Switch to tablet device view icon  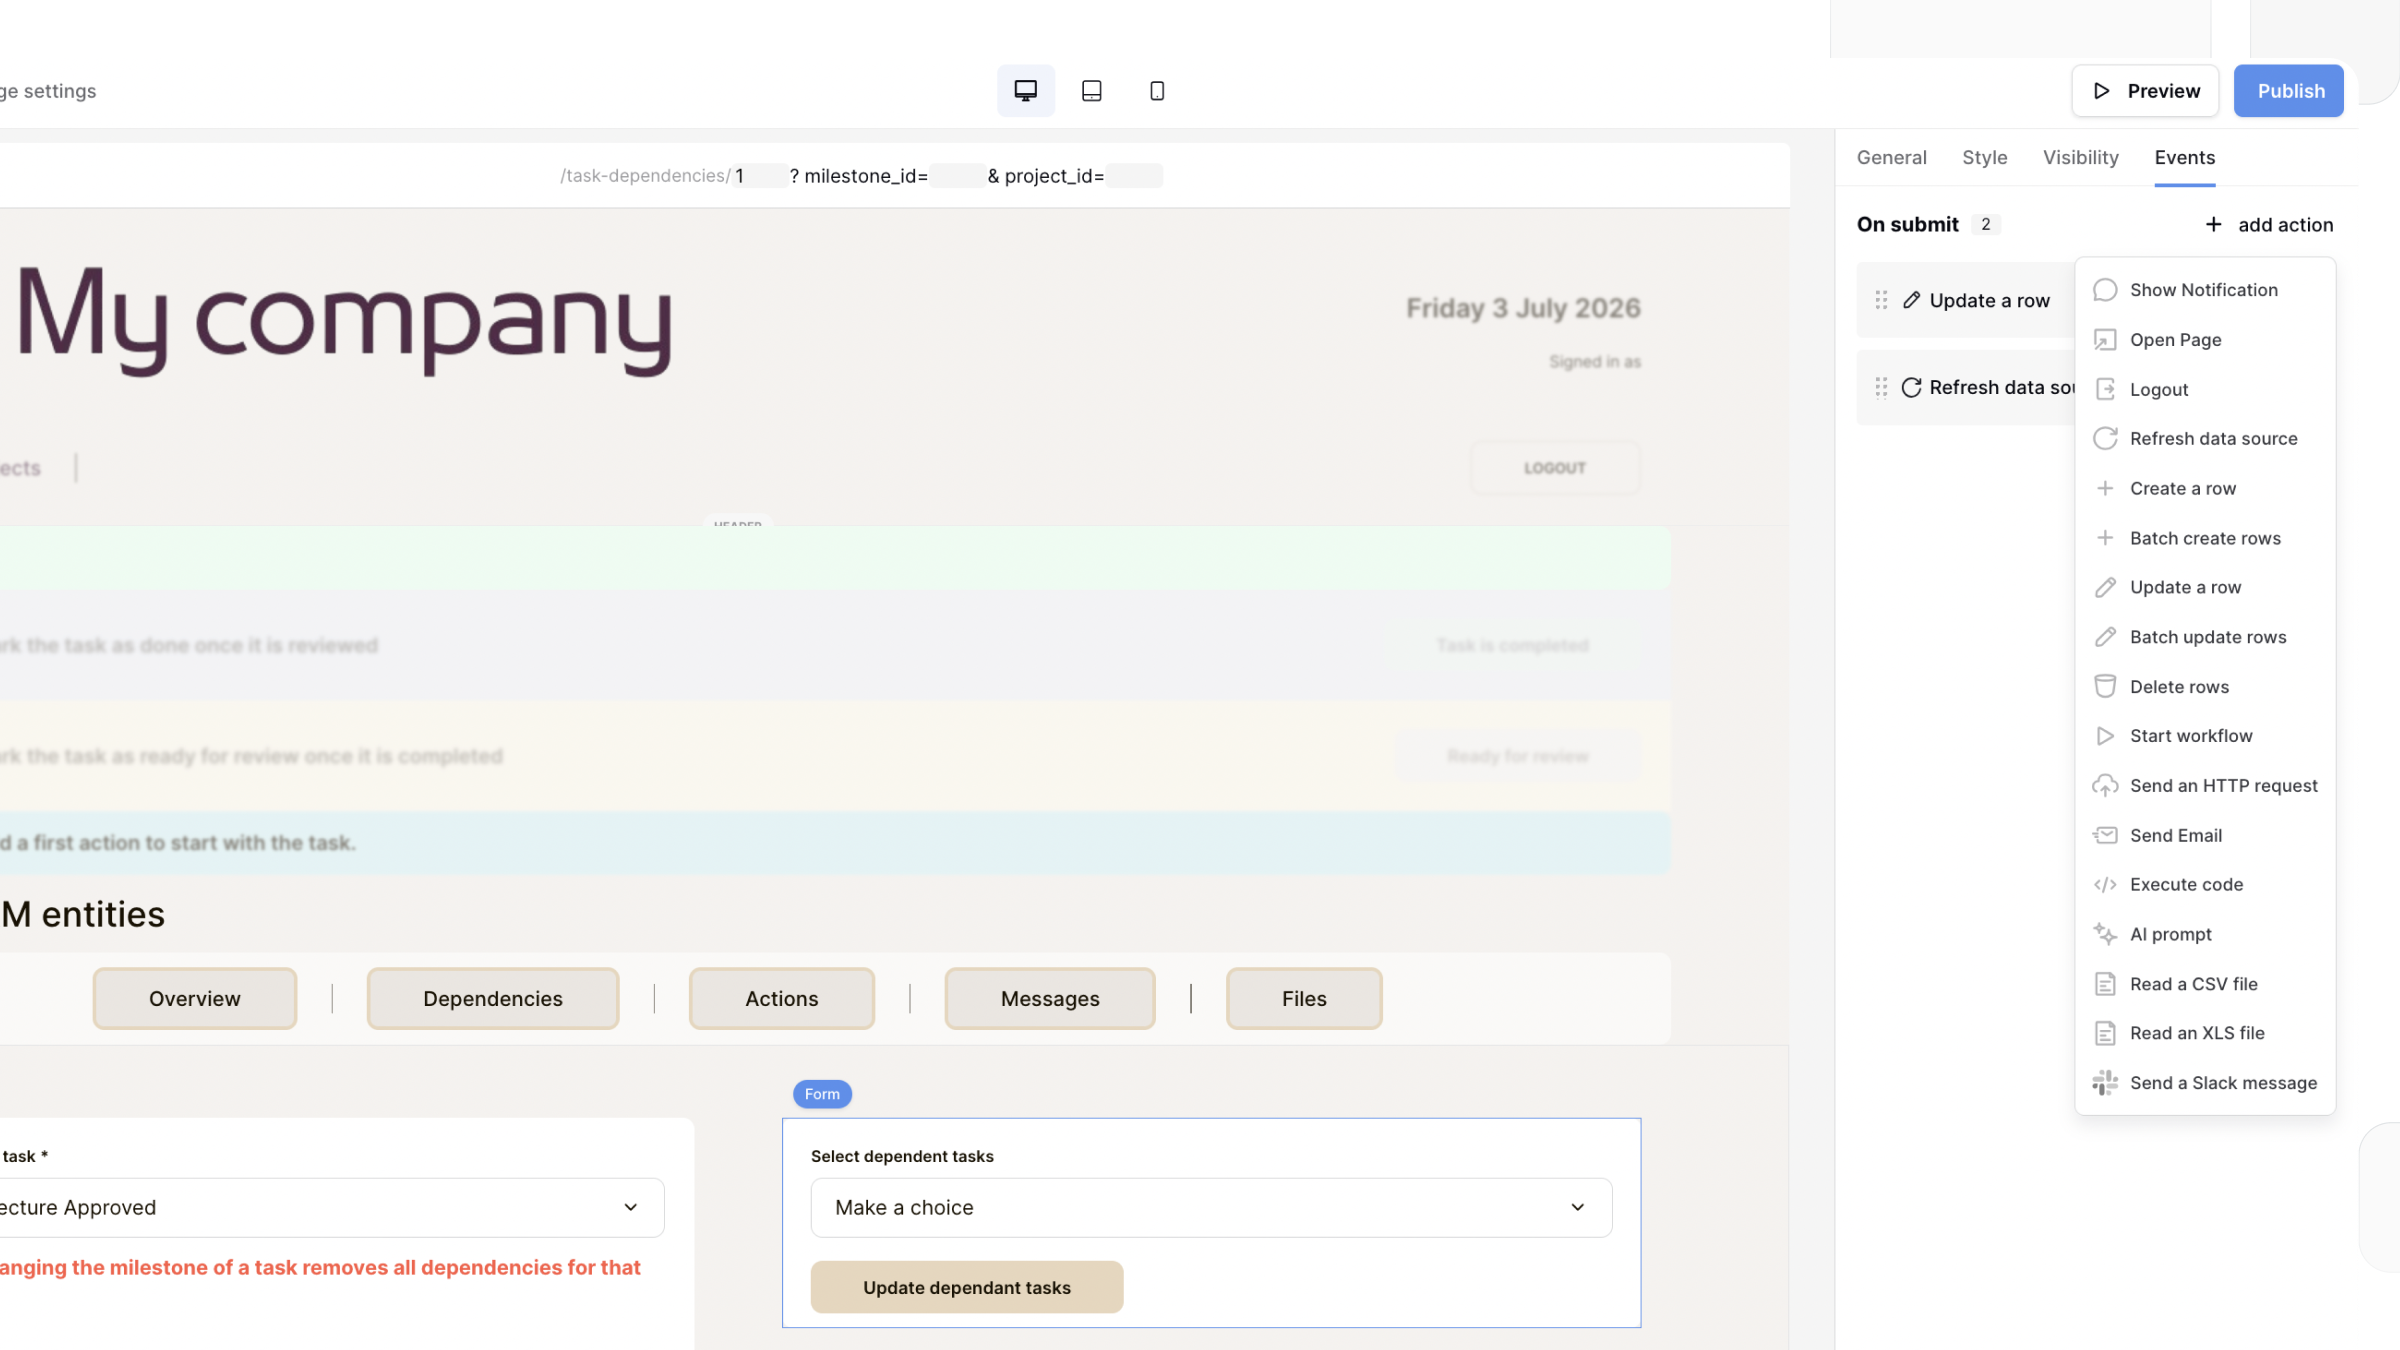(1091, 91)
